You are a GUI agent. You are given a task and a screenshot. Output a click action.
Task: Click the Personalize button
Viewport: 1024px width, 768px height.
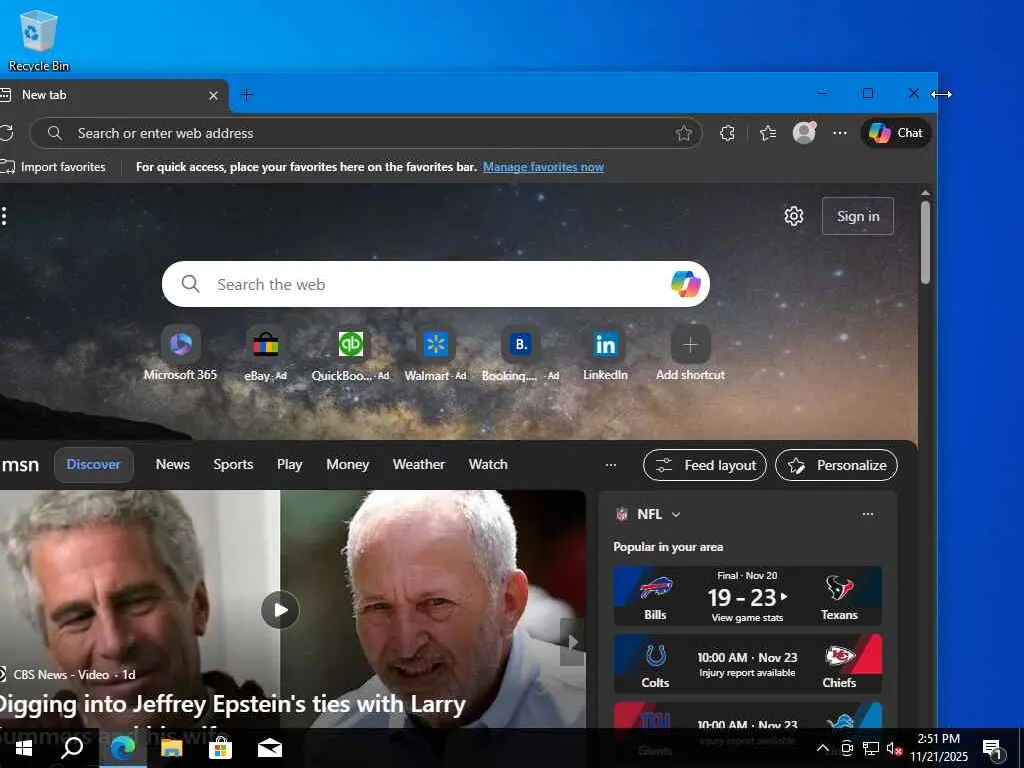tap(837, 465)
